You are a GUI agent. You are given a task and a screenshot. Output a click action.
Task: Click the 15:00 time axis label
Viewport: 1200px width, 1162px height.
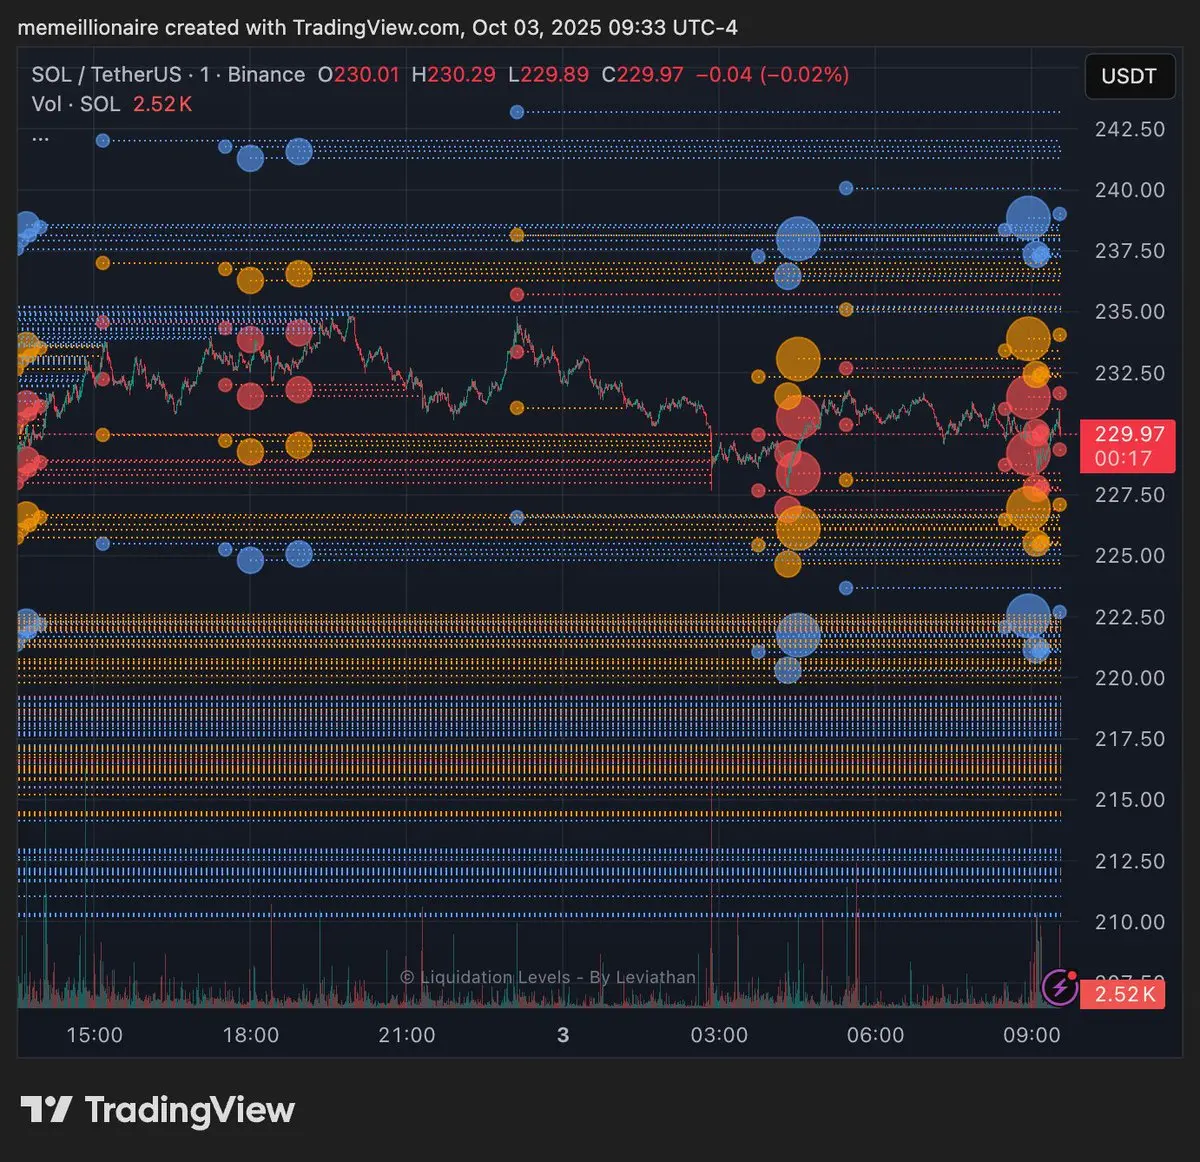click(x=94, y=1036)
